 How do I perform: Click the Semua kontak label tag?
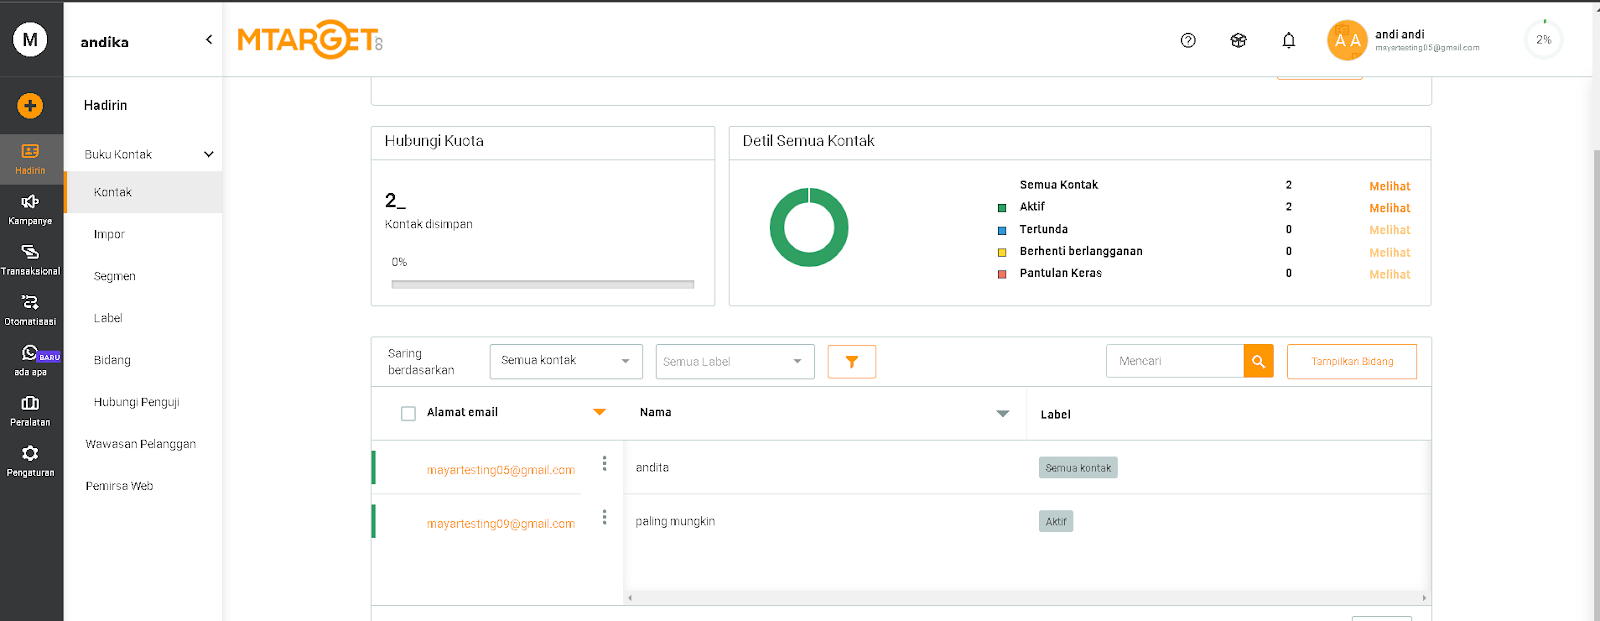(x=1078, y=468)
